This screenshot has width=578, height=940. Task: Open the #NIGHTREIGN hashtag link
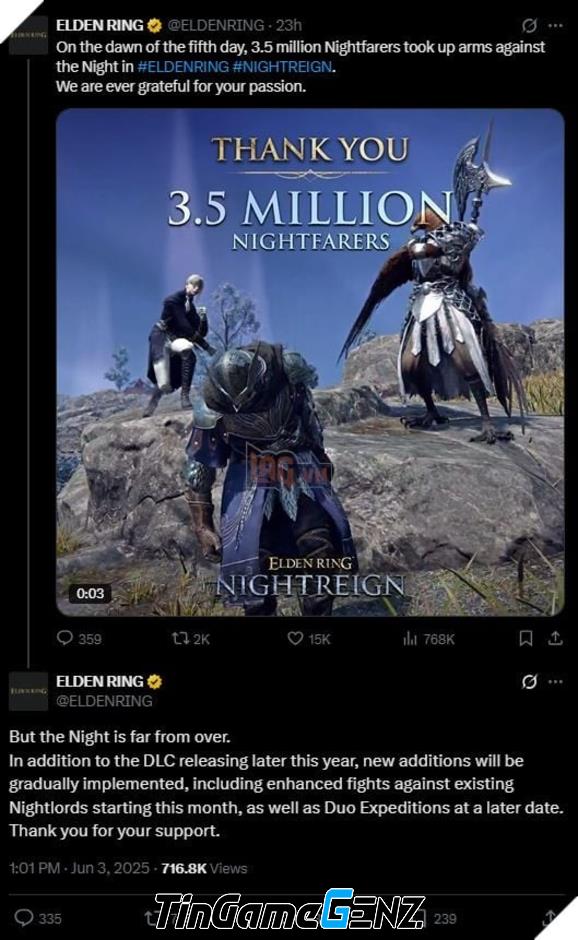282,67
